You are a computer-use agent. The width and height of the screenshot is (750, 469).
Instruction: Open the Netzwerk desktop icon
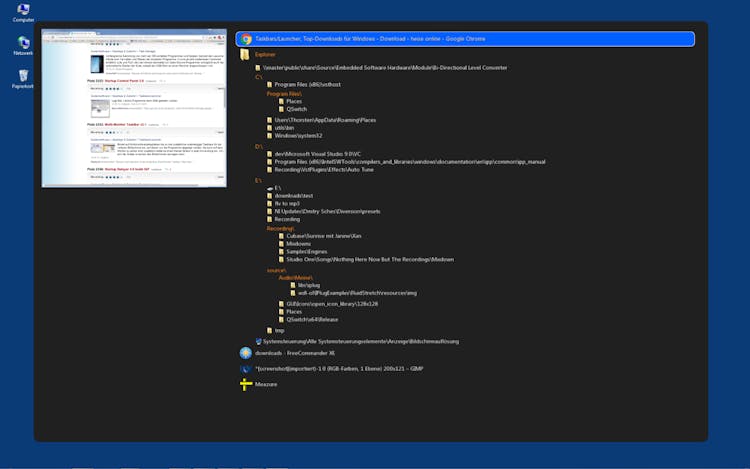click(22, 45)
